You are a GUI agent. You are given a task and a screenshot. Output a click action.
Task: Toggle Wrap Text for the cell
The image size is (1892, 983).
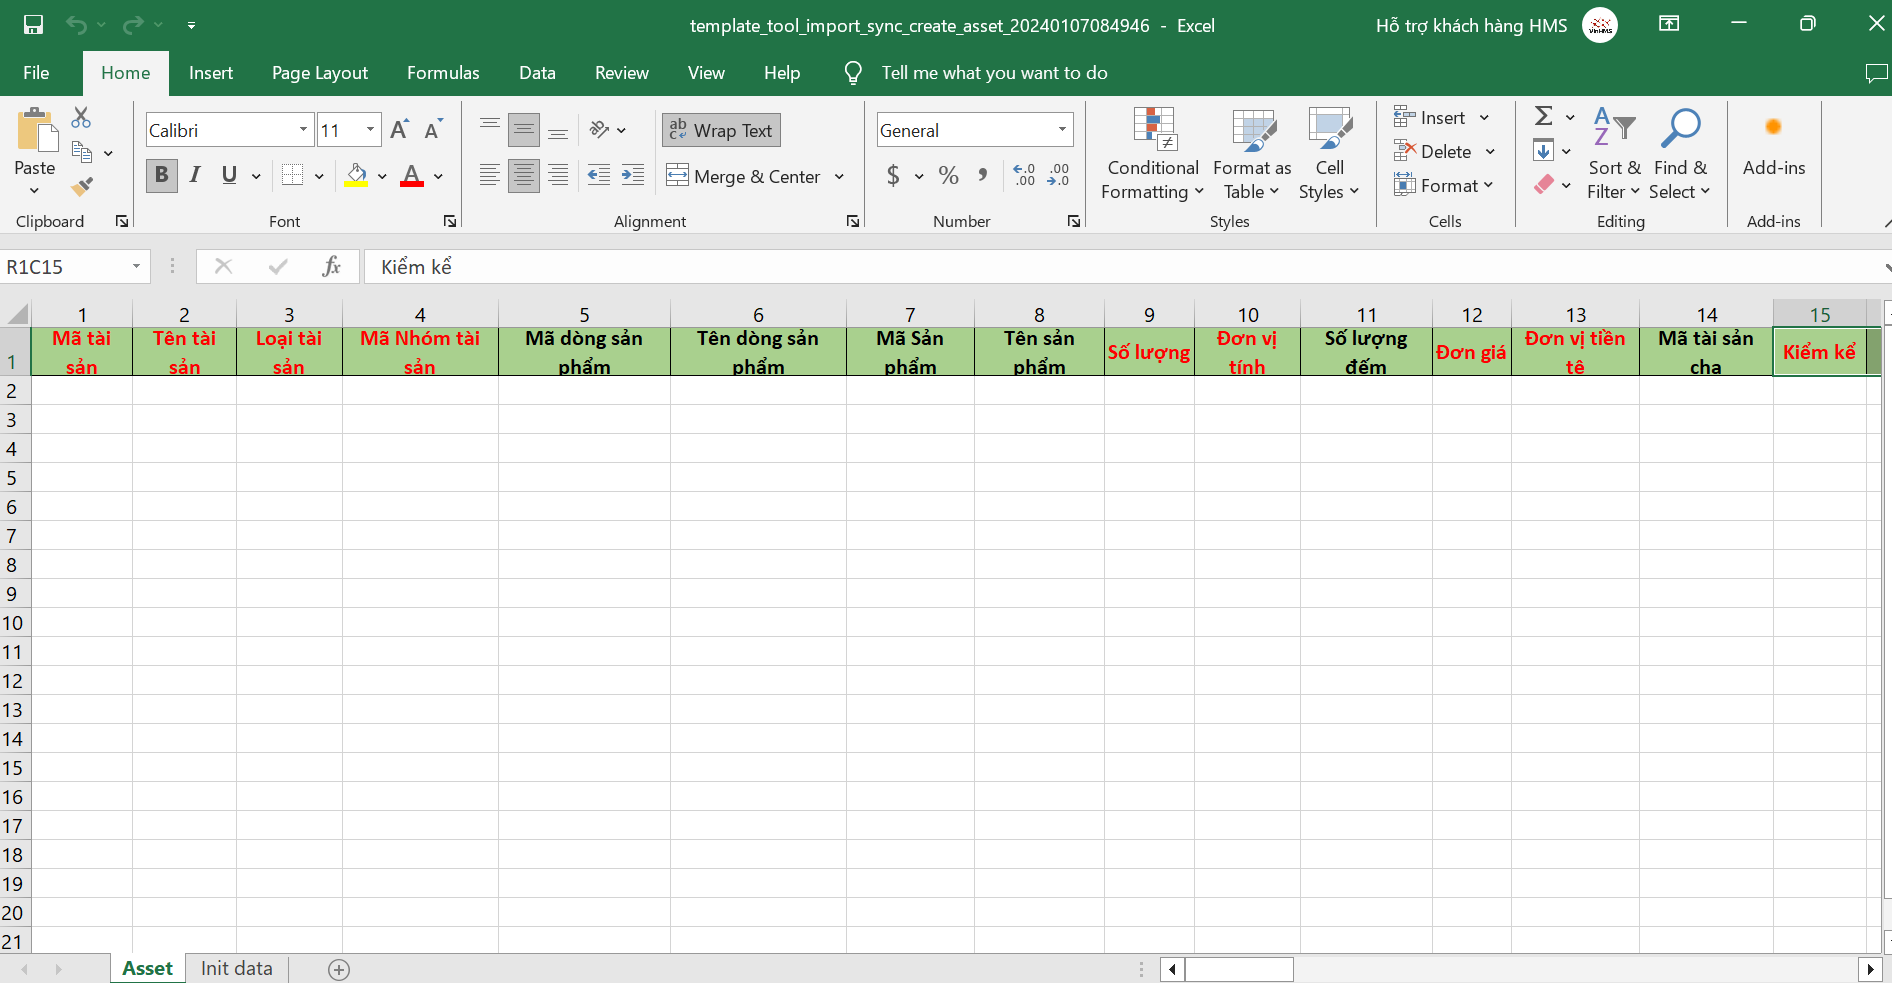click(x=721, y=130)
